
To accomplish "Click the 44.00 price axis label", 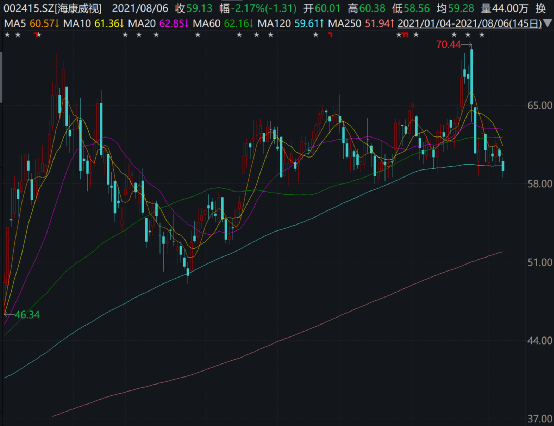I will (x=539, y=341).
